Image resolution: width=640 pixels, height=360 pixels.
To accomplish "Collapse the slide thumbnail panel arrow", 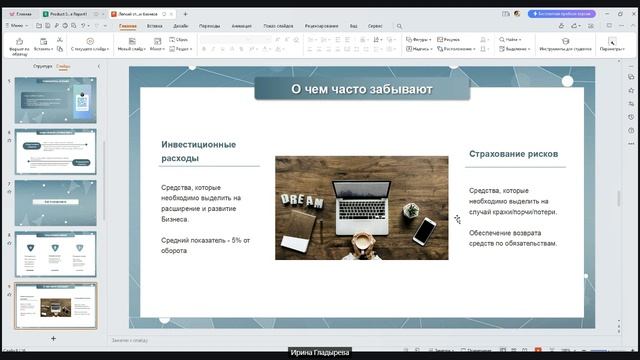I will (x=98, y=66).
